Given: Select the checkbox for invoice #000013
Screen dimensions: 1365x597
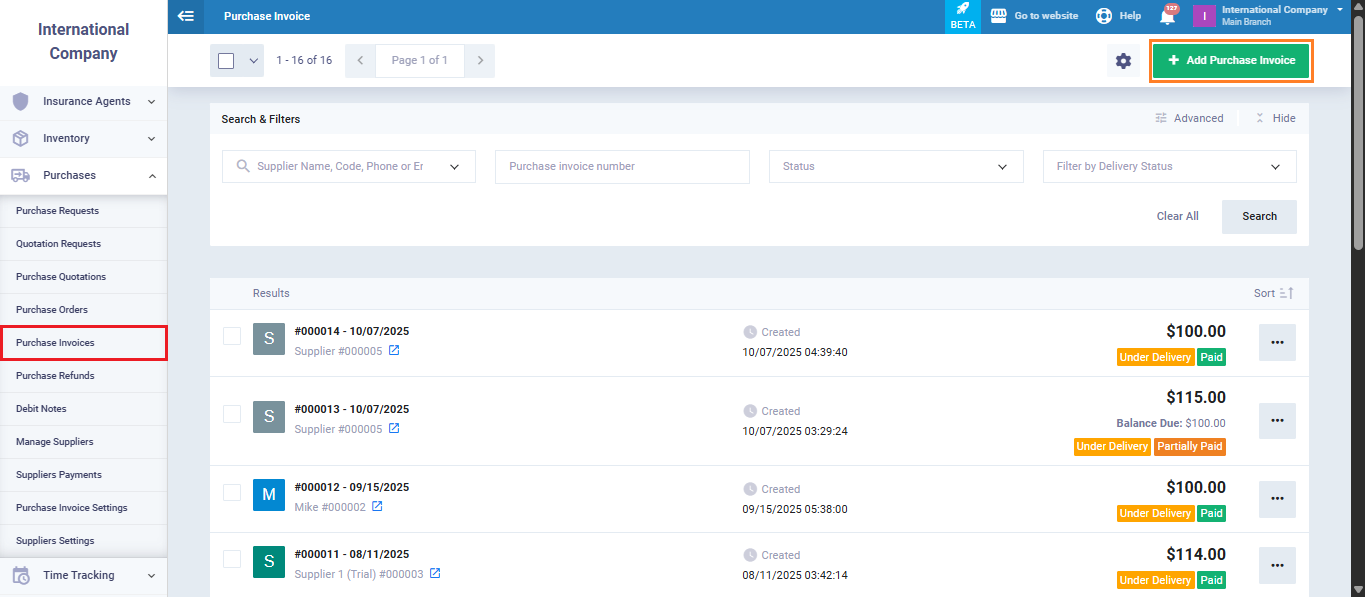Looking at the screenshot, I should tap(232, 414).
